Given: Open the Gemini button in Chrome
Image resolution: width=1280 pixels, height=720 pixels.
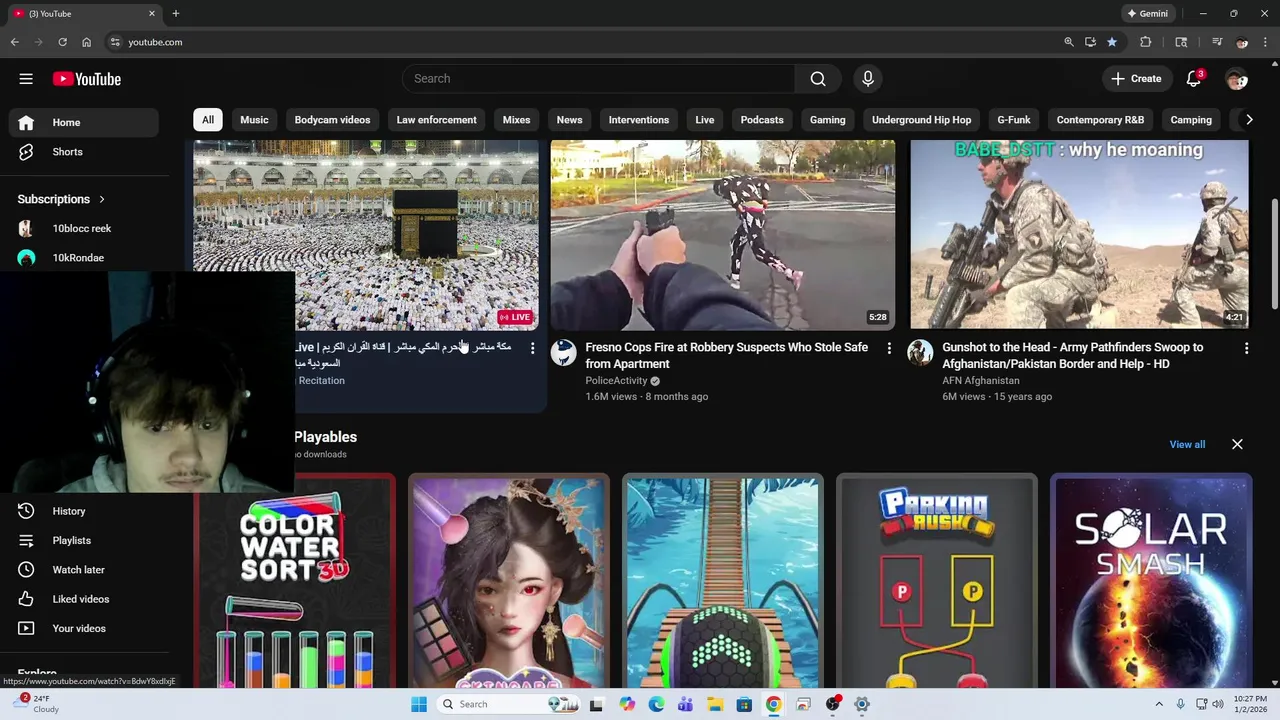Looking at the screenshot, I should pyautogui.click(x=1148, y=14).
